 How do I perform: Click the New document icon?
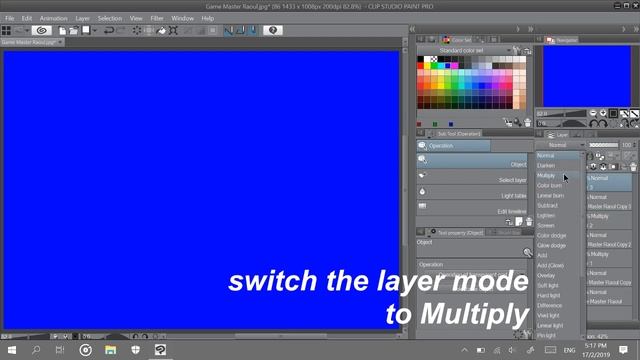coord(62,30)
